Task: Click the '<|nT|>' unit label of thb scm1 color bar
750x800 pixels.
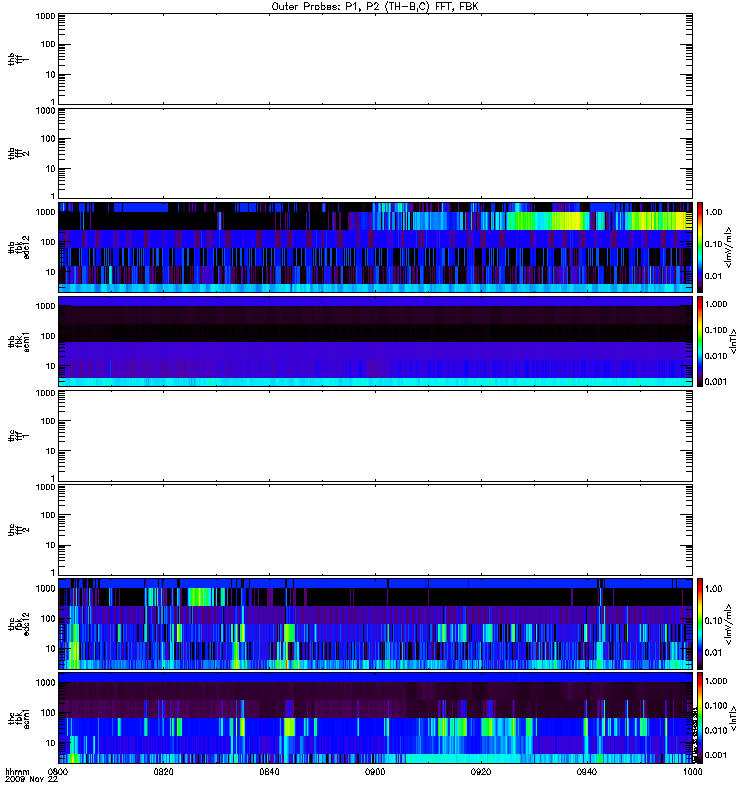Action: [x=733, y=342]
